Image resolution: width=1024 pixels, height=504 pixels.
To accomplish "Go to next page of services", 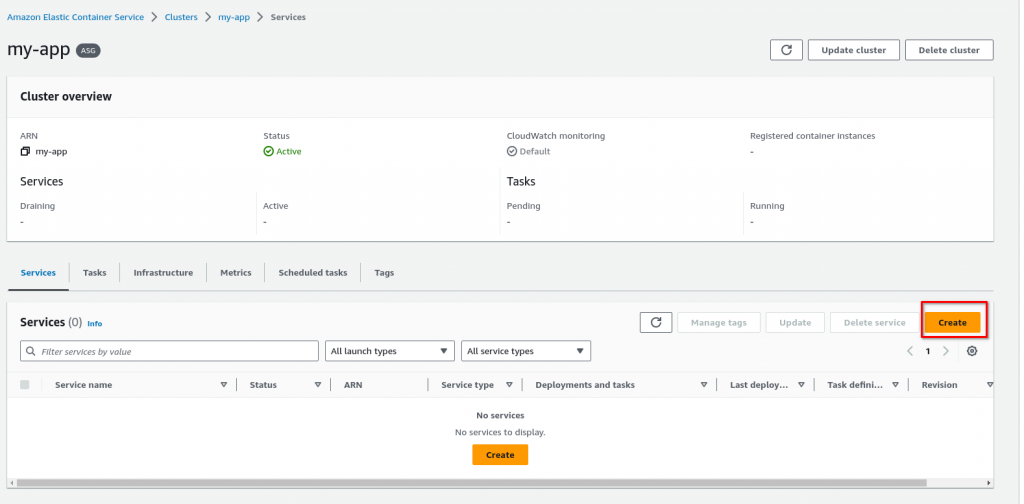I will pyautogui.click(x=946, y=351).
